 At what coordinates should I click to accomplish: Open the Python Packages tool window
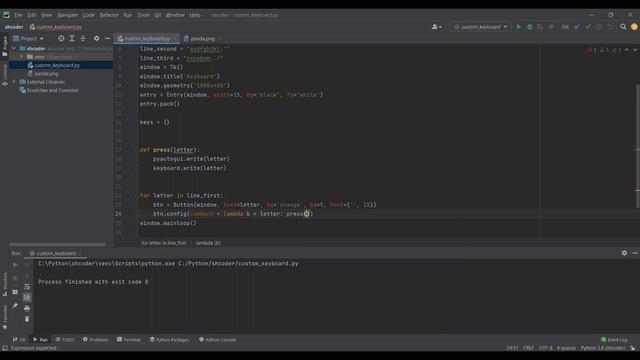coord(169,340)
